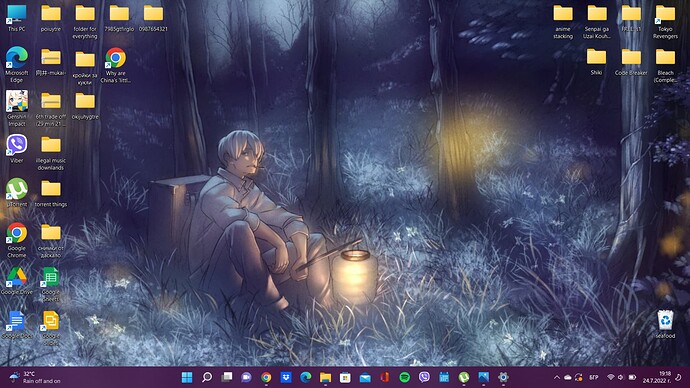Open Wi-Fi network tray icon
This screenshot has height=388, width=690.
tap(610, 377)
